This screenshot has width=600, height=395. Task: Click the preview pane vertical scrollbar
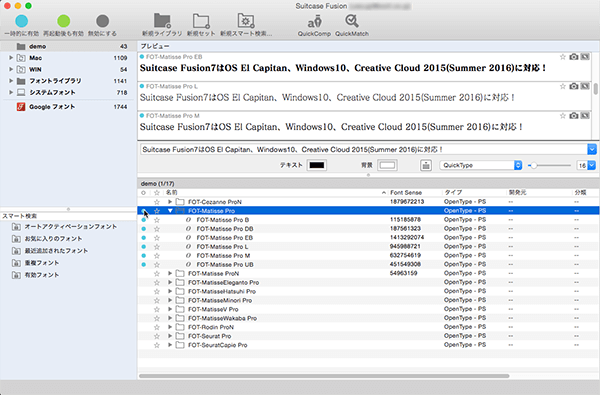(596, 89)
